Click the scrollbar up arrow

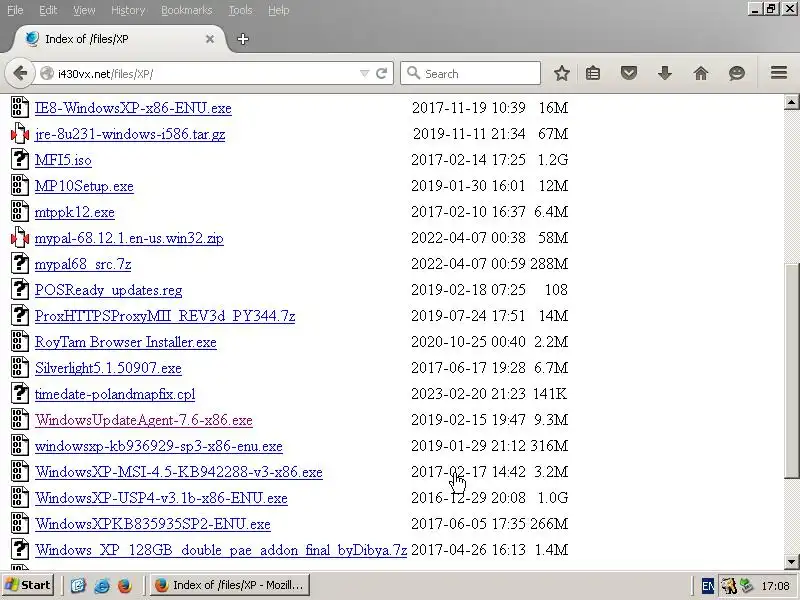791,102
